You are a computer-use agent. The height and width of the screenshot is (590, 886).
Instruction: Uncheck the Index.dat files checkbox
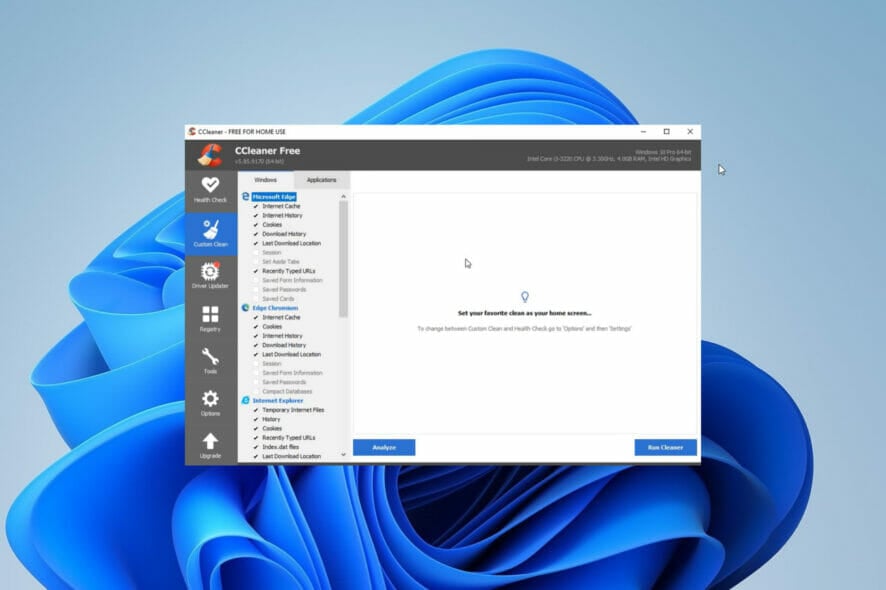256,447
